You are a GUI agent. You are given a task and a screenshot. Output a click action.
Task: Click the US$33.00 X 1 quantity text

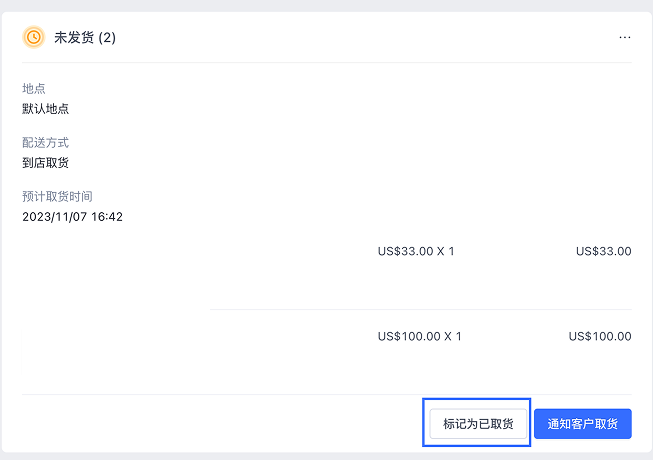pos(416,251)
